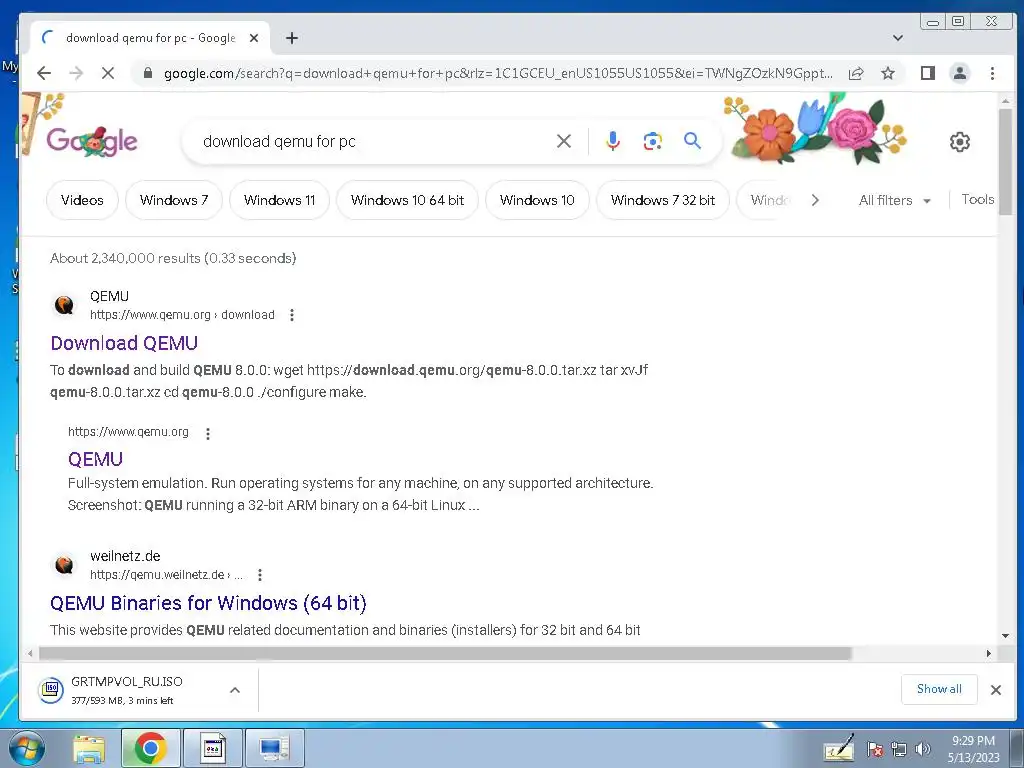This screenshot has height=768, width=1024.
Task: Click the horizontal scrollbar right arrow
Action: pos(989,653)
